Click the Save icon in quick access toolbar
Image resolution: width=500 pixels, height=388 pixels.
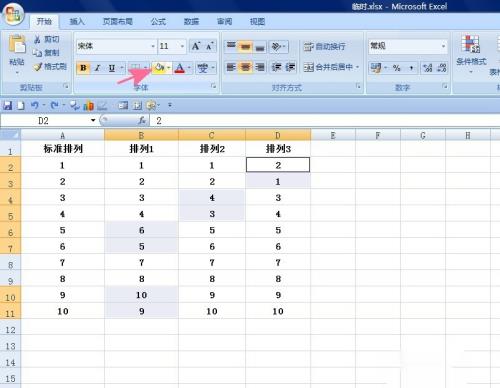click(8, 106)
